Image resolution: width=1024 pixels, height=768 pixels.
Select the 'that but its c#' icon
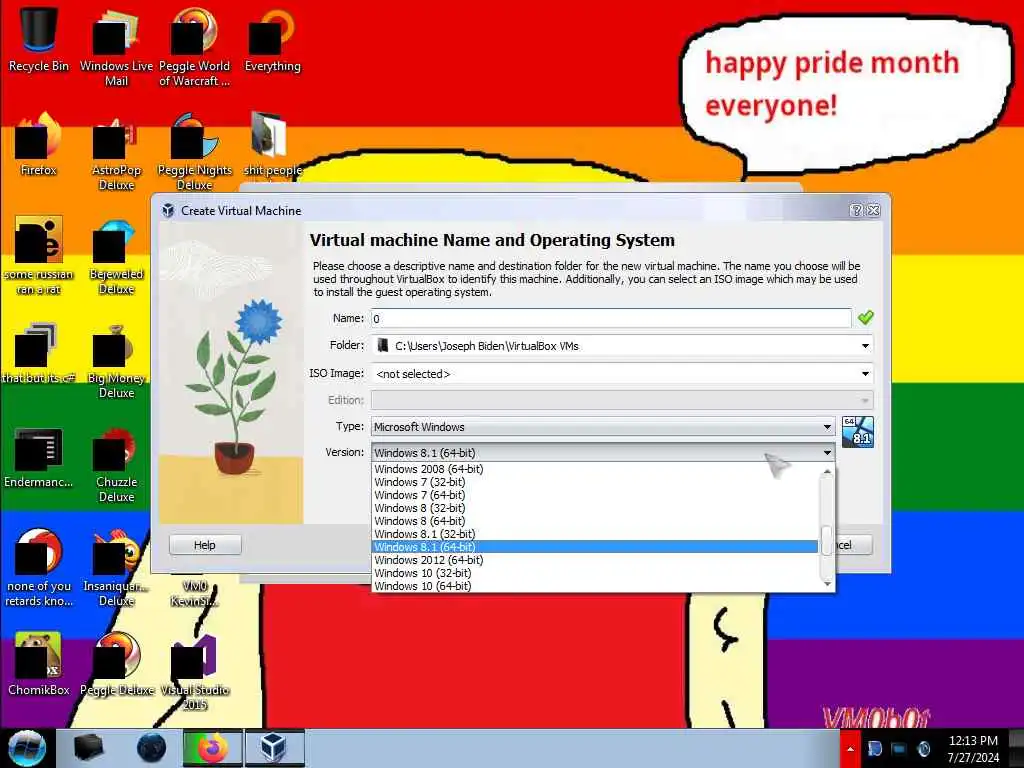(39, 353)
